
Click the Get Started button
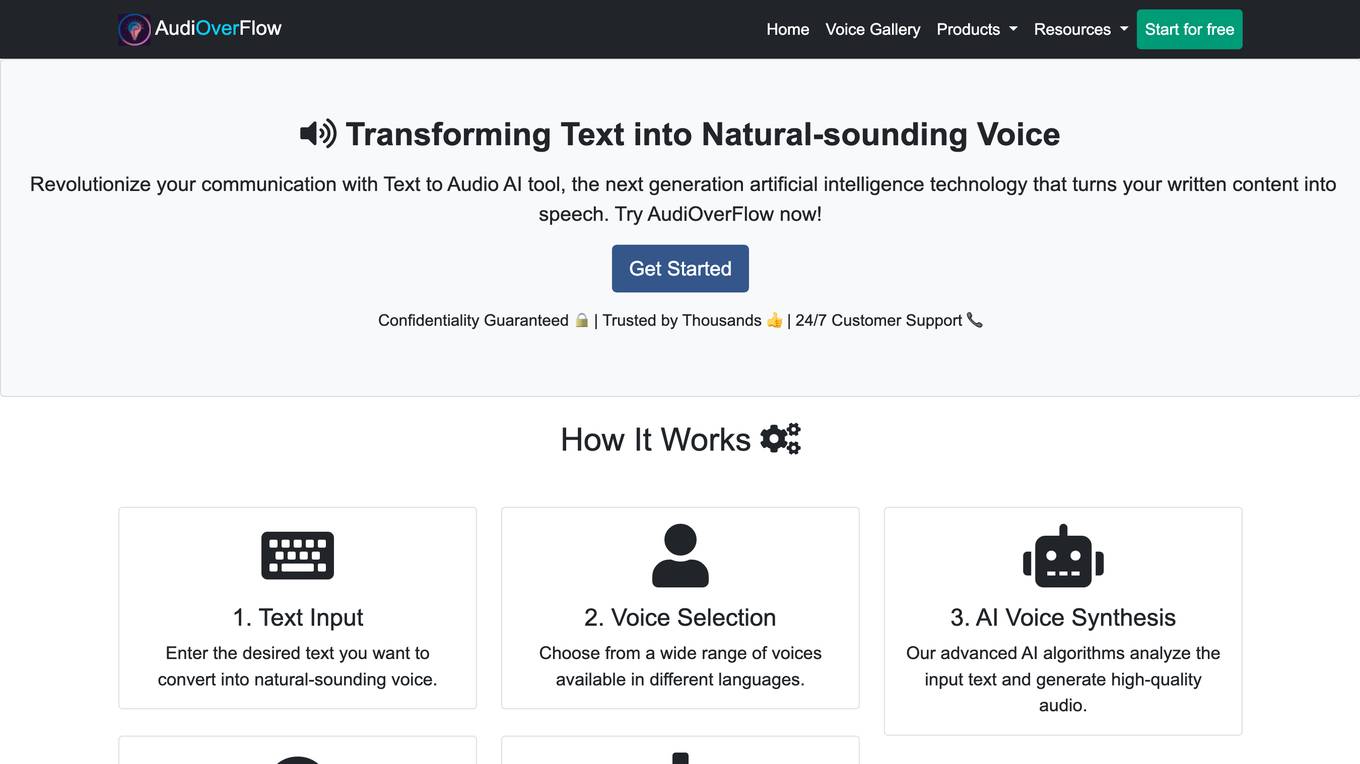[x=680, y=268]
